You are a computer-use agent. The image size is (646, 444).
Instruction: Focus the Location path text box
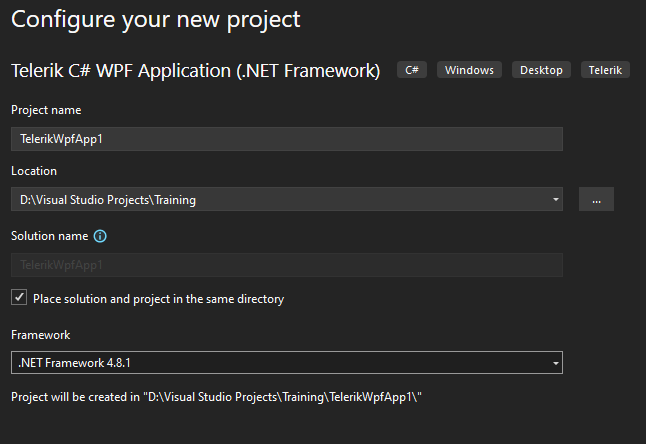point(280,200)
